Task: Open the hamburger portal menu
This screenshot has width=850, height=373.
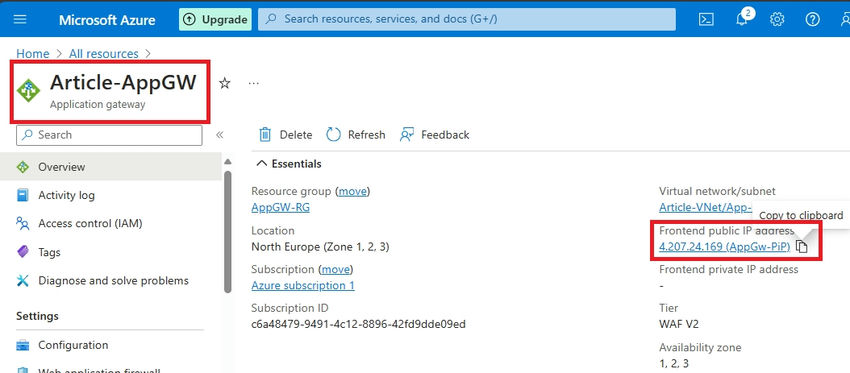Action: (x=20, y=20)
